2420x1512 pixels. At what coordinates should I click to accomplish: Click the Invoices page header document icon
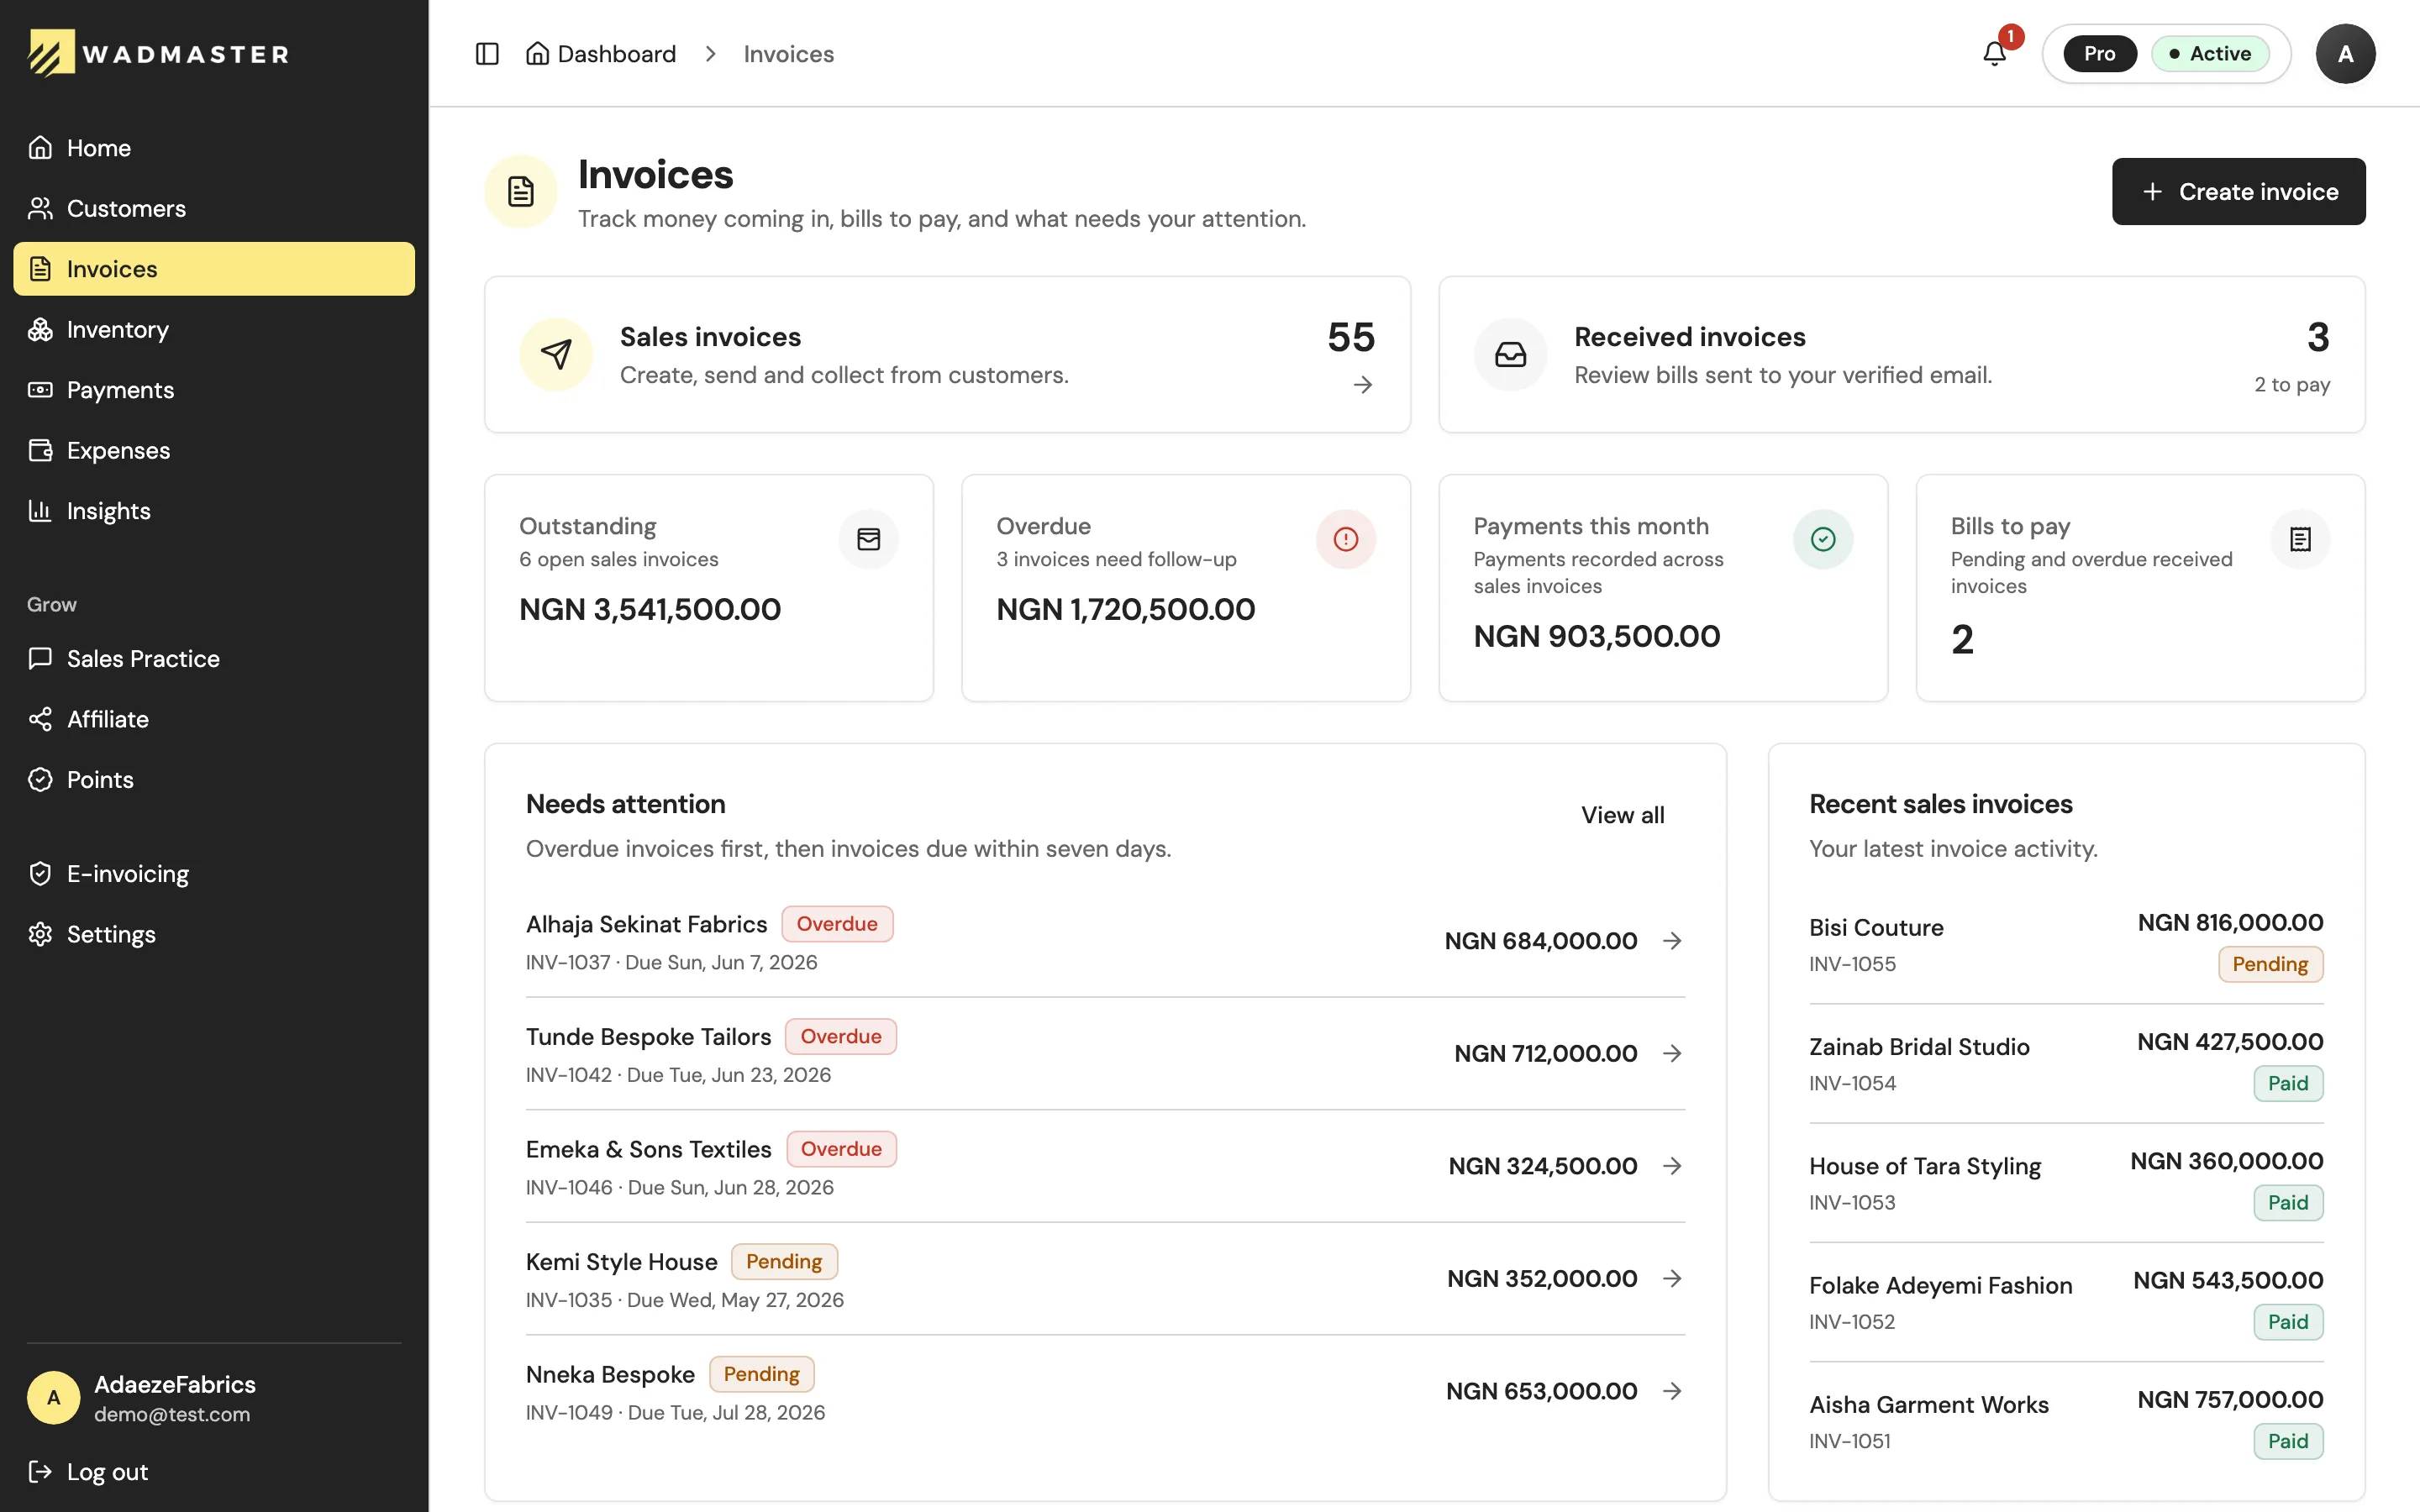[x=520, y=191]
